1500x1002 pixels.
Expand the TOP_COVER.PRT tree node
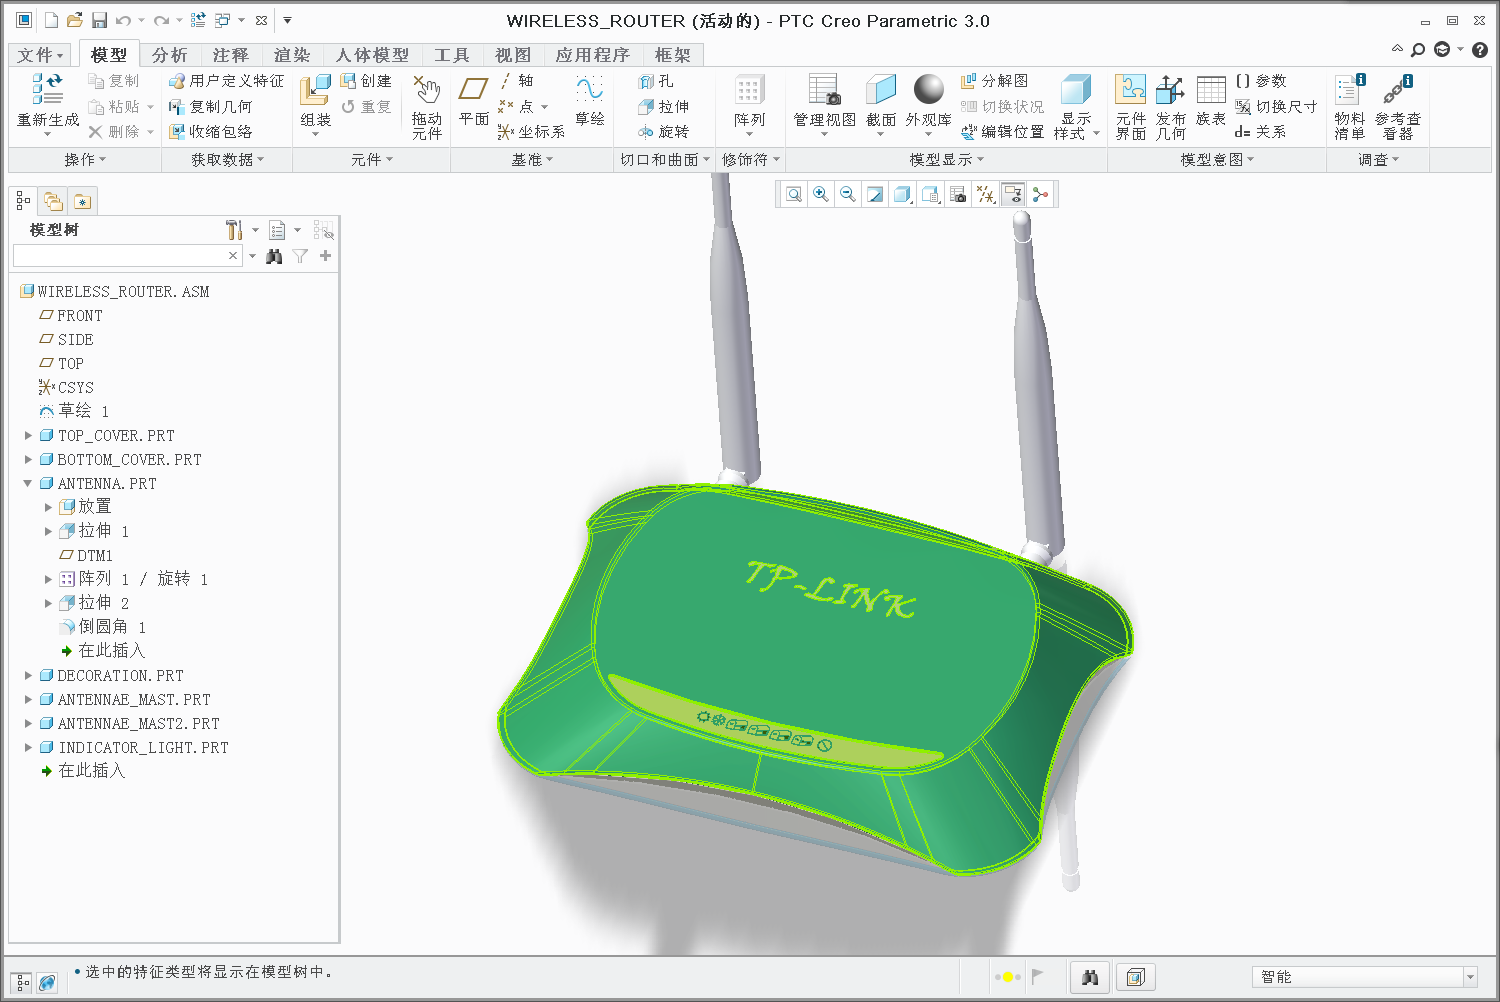(28, 435)
